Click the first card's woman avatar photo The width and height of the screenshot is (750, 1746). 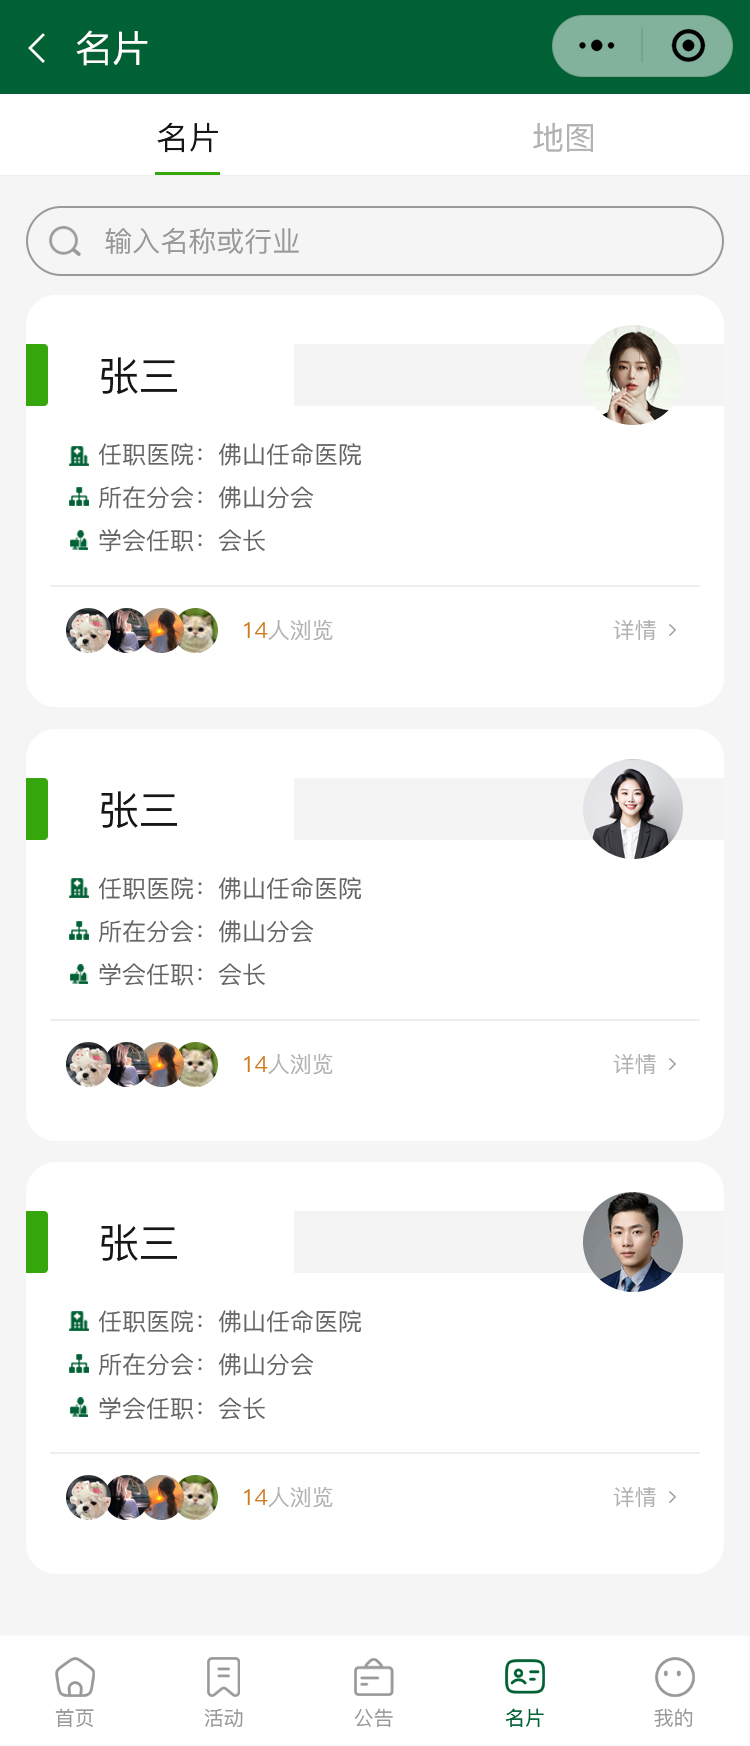(632, 375)
